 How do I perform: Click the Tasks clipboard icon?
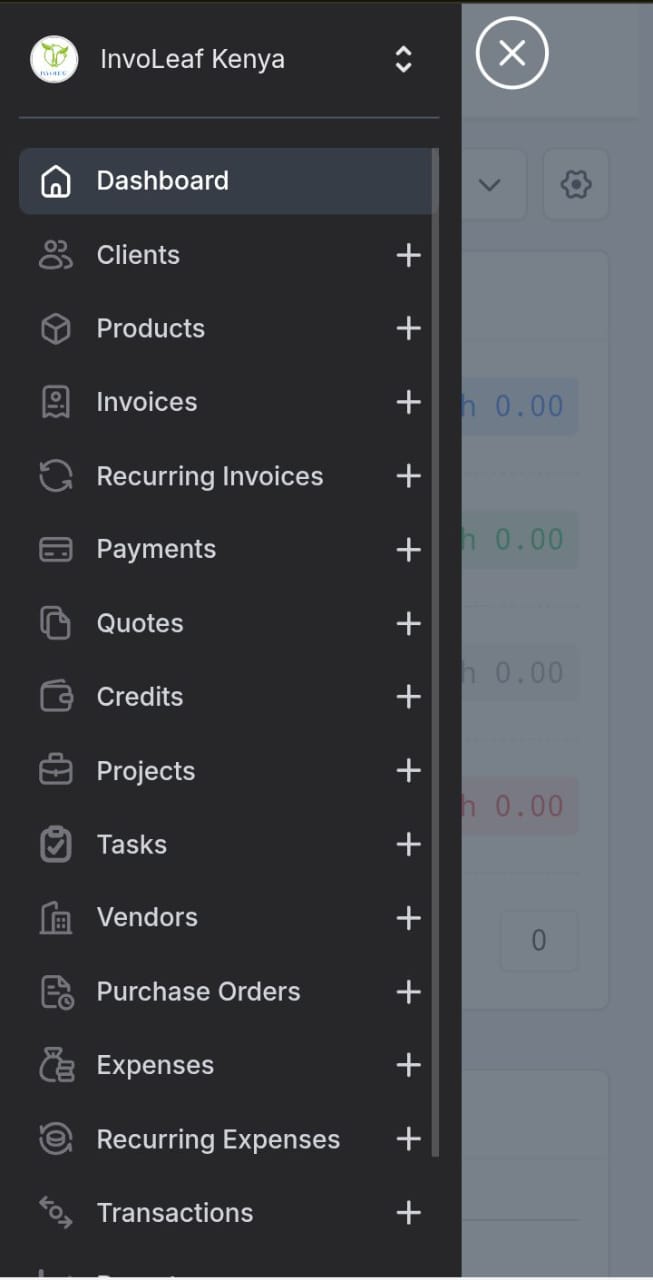(x=56, y=845)
